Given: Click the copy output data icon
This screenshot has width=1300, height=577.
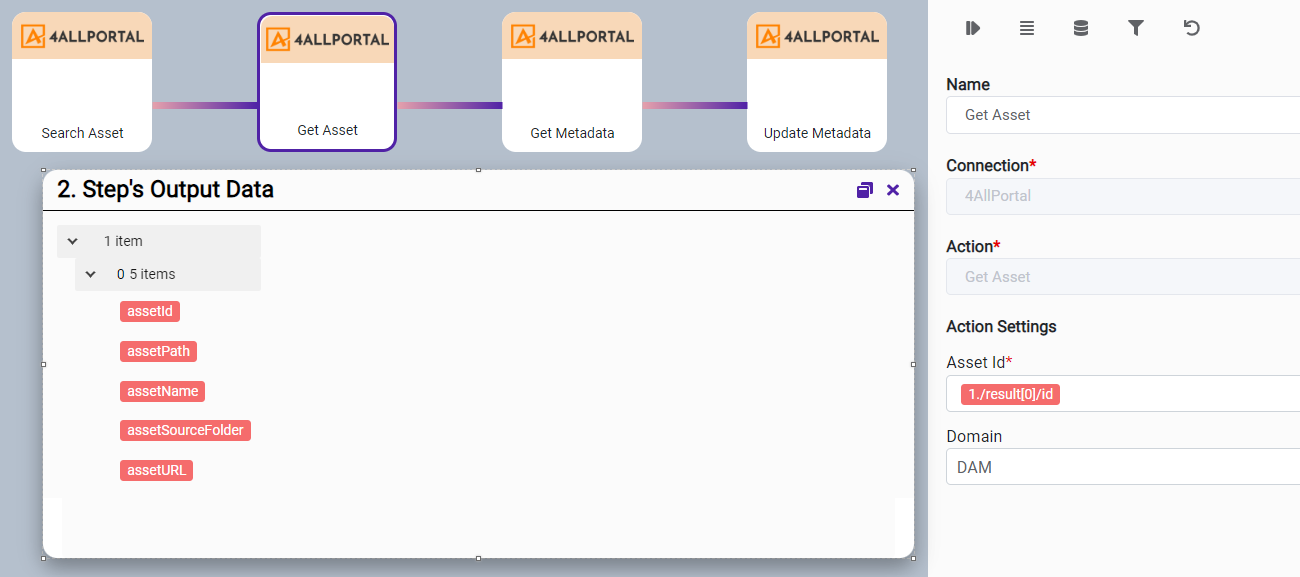Looking at the screenshot, I should [865, 190].
